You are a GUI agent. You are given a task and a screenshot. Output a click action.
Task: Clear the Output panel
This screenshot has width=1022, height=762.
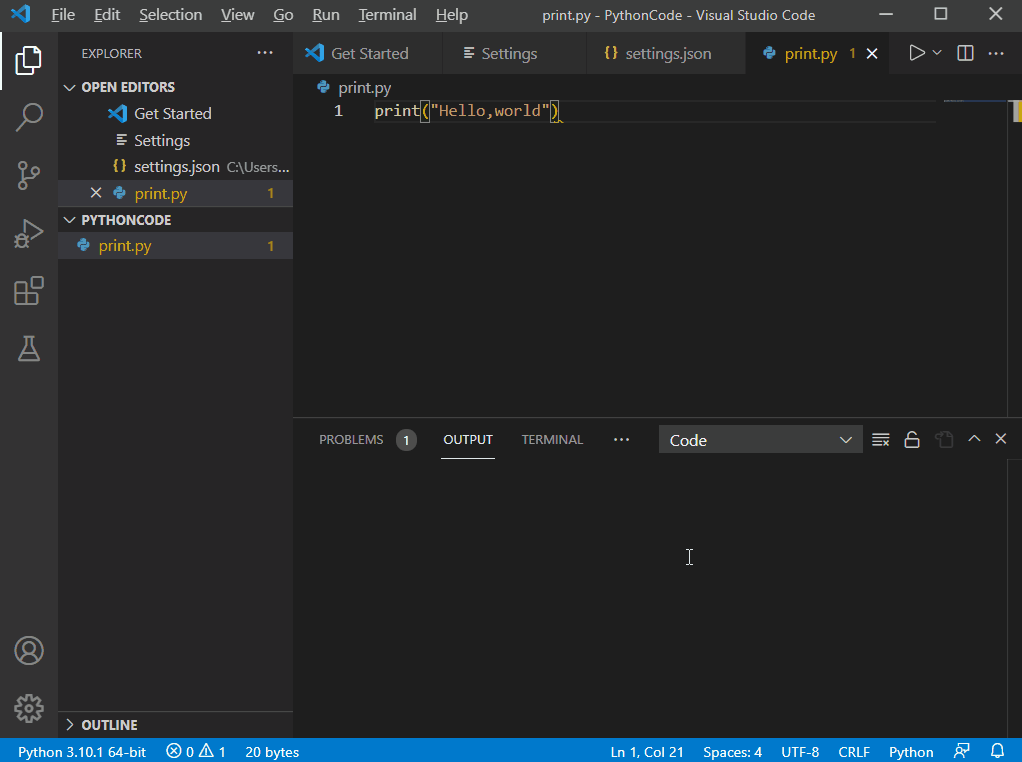click(880, 439)
